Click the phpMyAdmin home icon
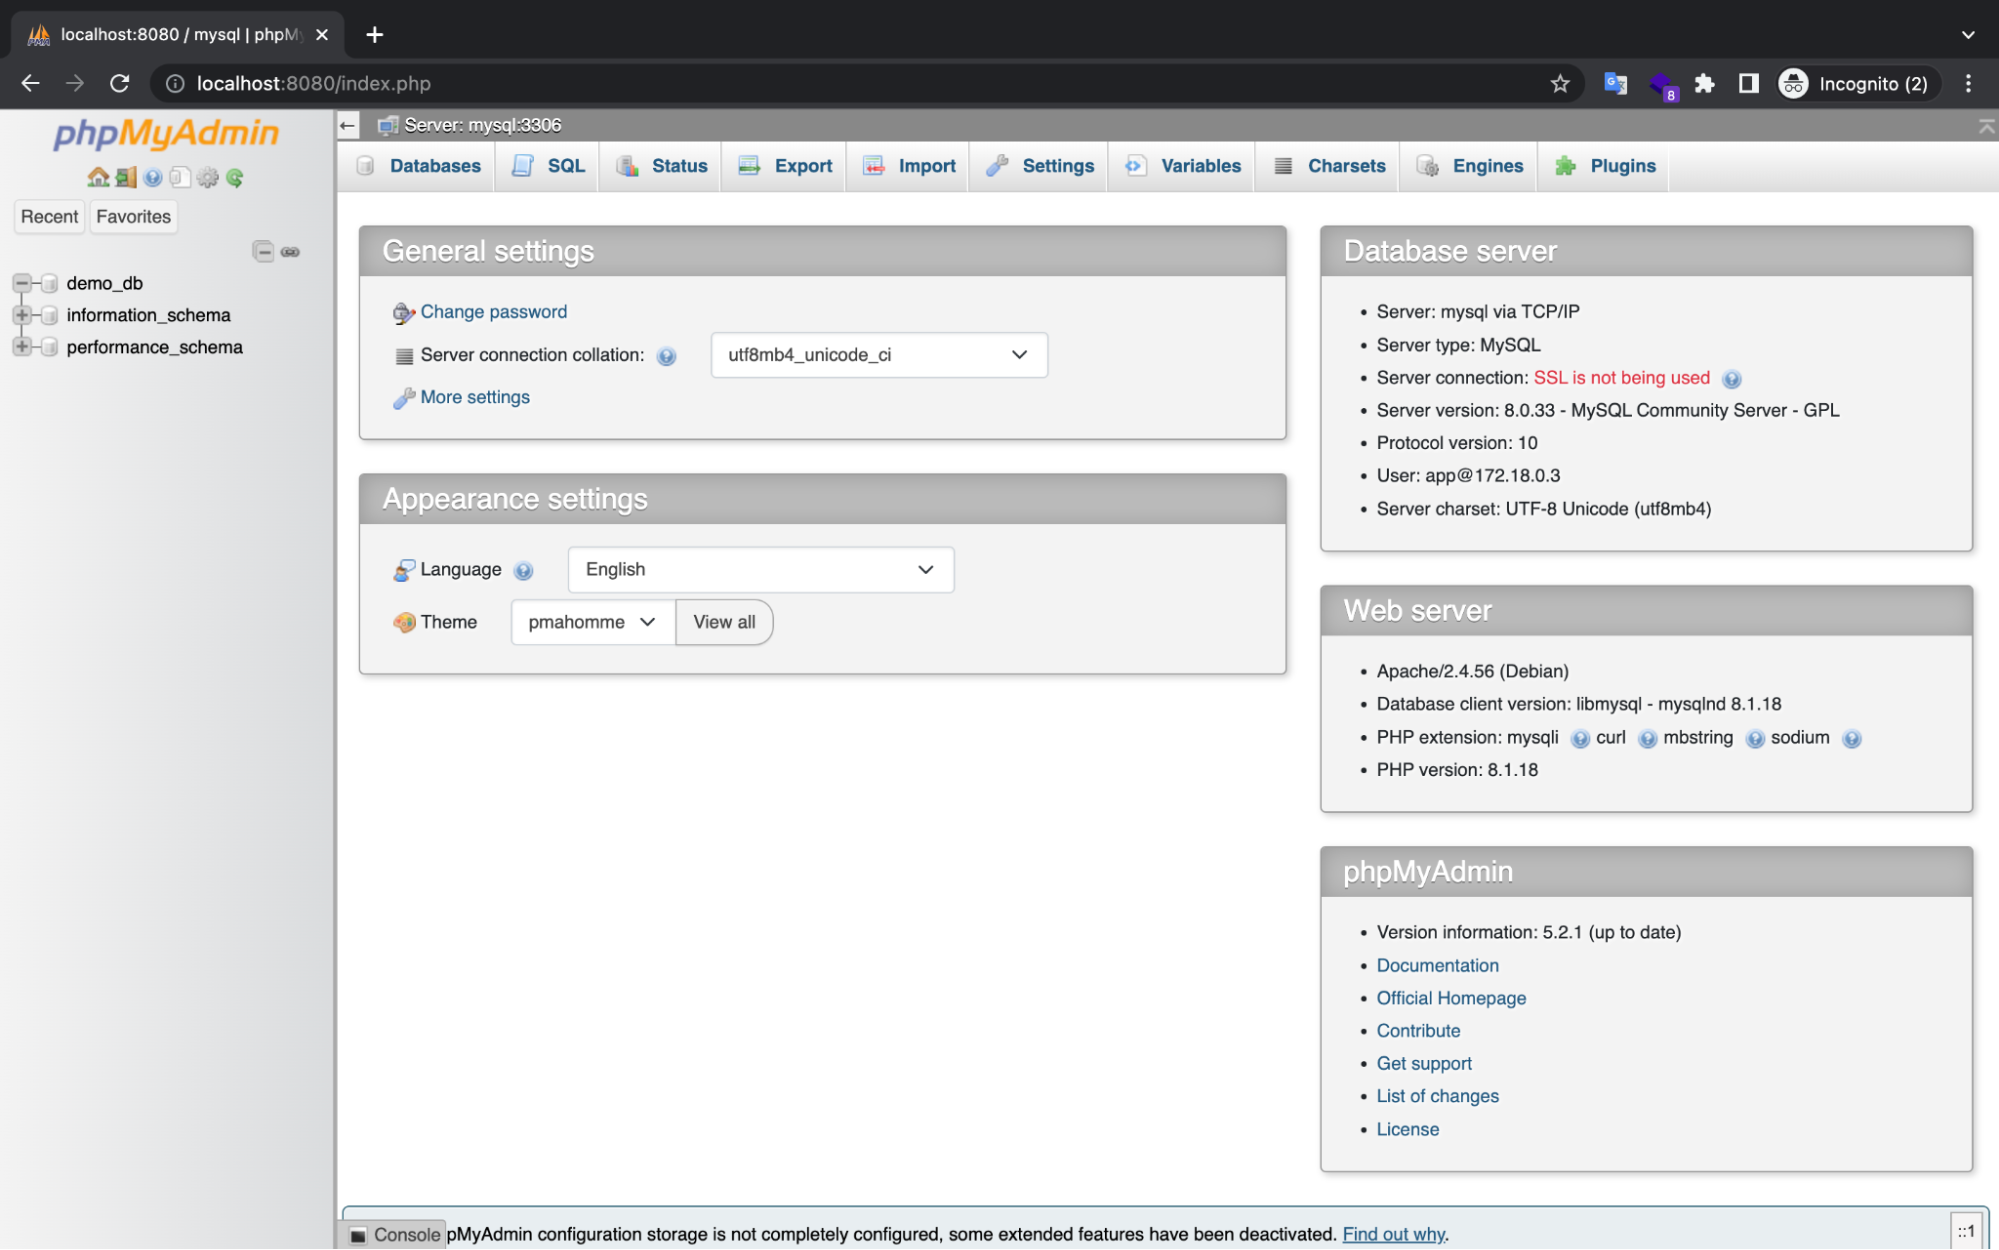 [x=98, y=177]
